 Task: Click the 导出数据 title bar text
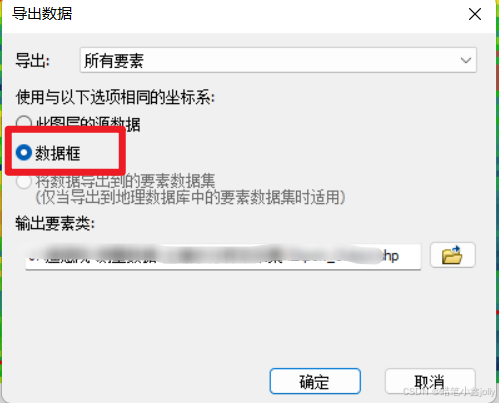click(x=42, y=14)
